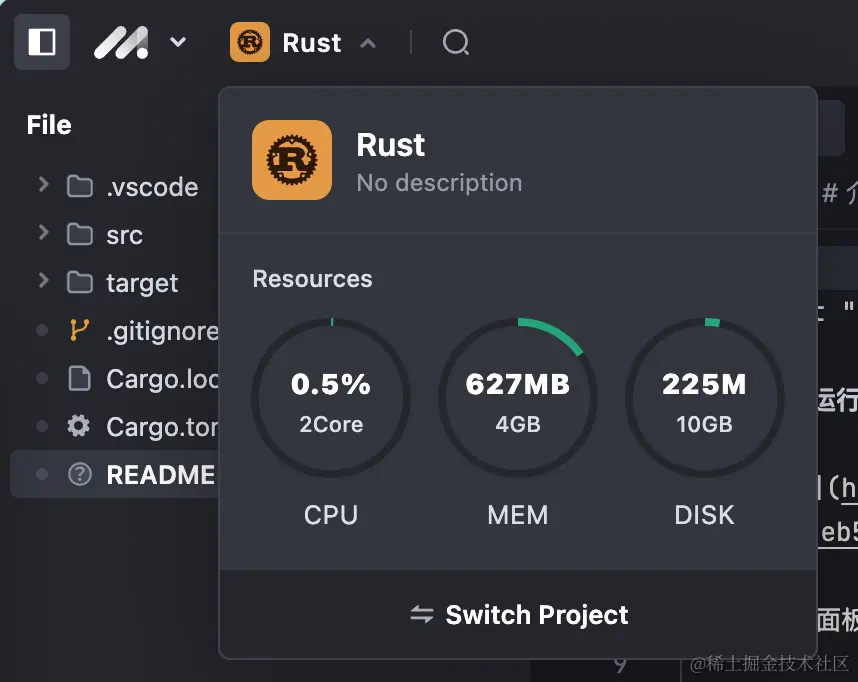
Task: Collapse the Rust project dropdown arrow
Action: click(x=368, y=43)
